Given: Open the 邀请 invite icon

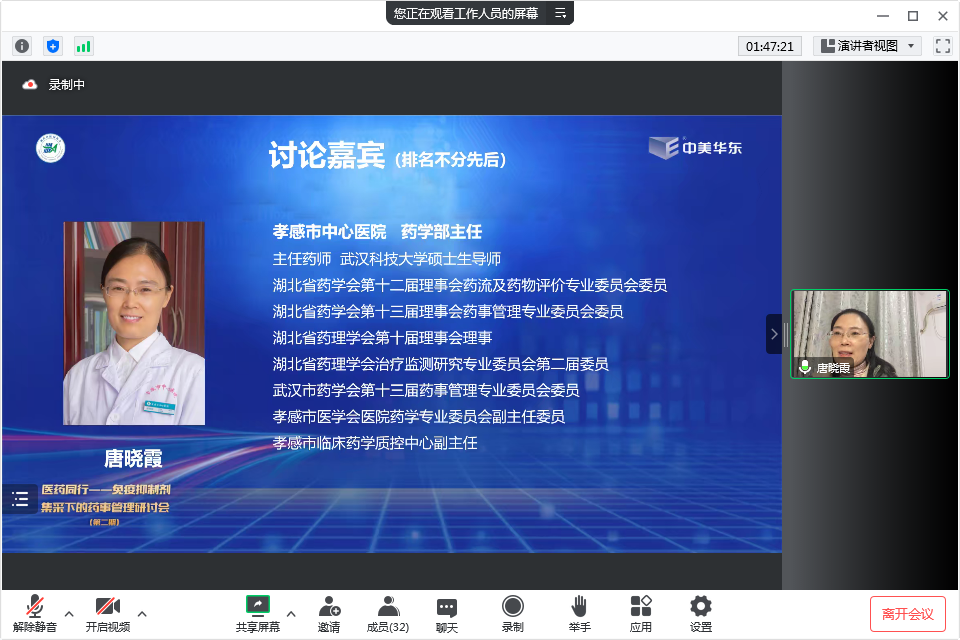Looking at the screenshot, I should coord(329,613).
